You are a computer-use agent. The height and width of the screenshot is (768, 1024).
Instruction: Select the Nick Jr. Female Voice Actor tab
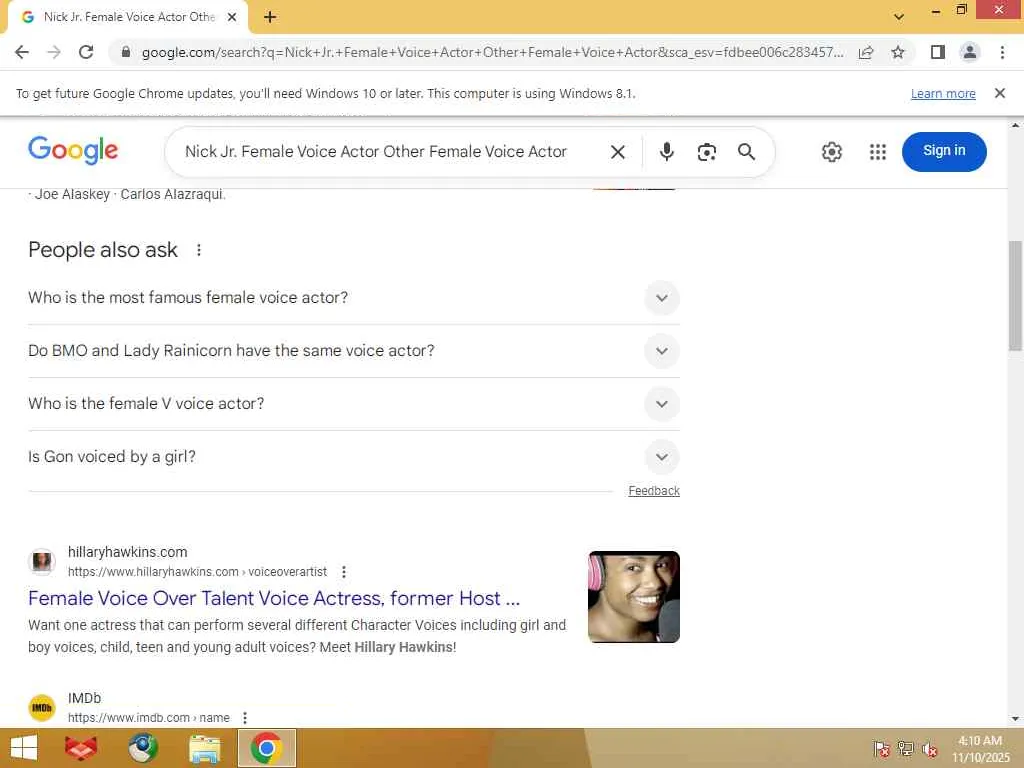pos(128,17)
